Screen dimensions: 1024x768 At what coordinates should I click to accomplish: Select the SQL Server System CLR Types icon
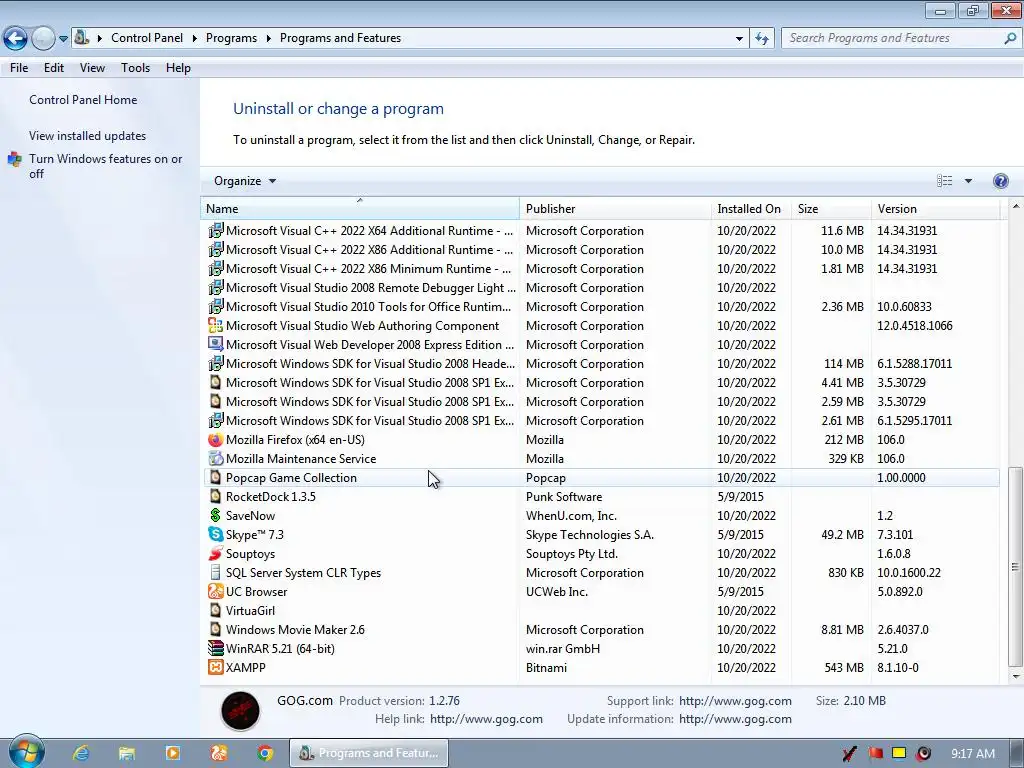tap(215, 572)
